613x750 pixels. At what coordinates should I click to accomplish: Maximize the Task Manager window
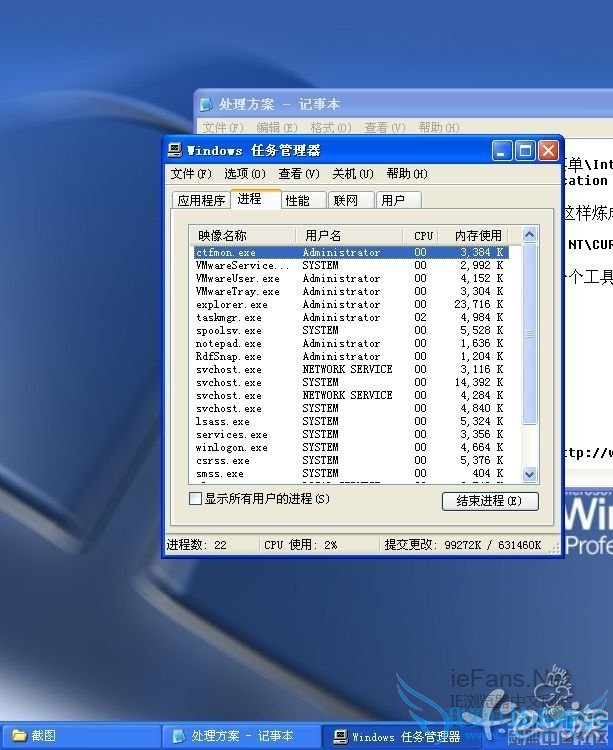click(x=525, y=151)
